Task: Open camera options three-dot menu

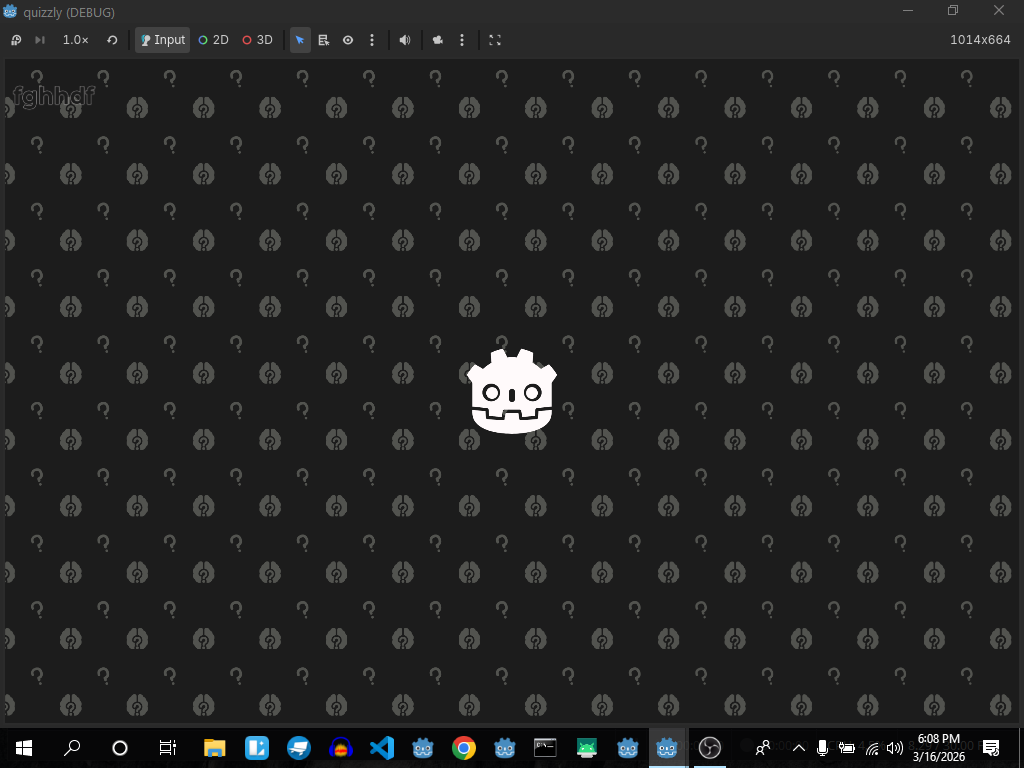Action: (462, 40)
